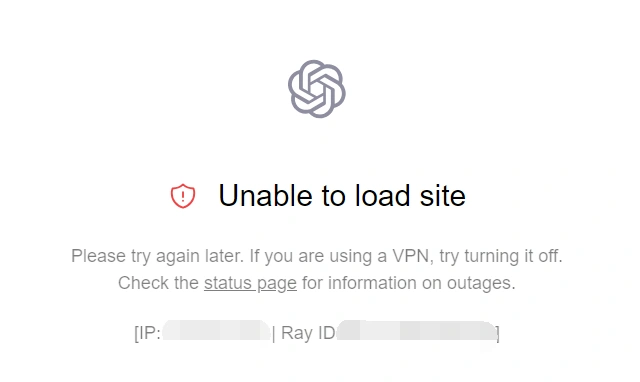Viewport: 640px width, 382px height.
Task: Open the status page link
Action: (x=250, y=283)
